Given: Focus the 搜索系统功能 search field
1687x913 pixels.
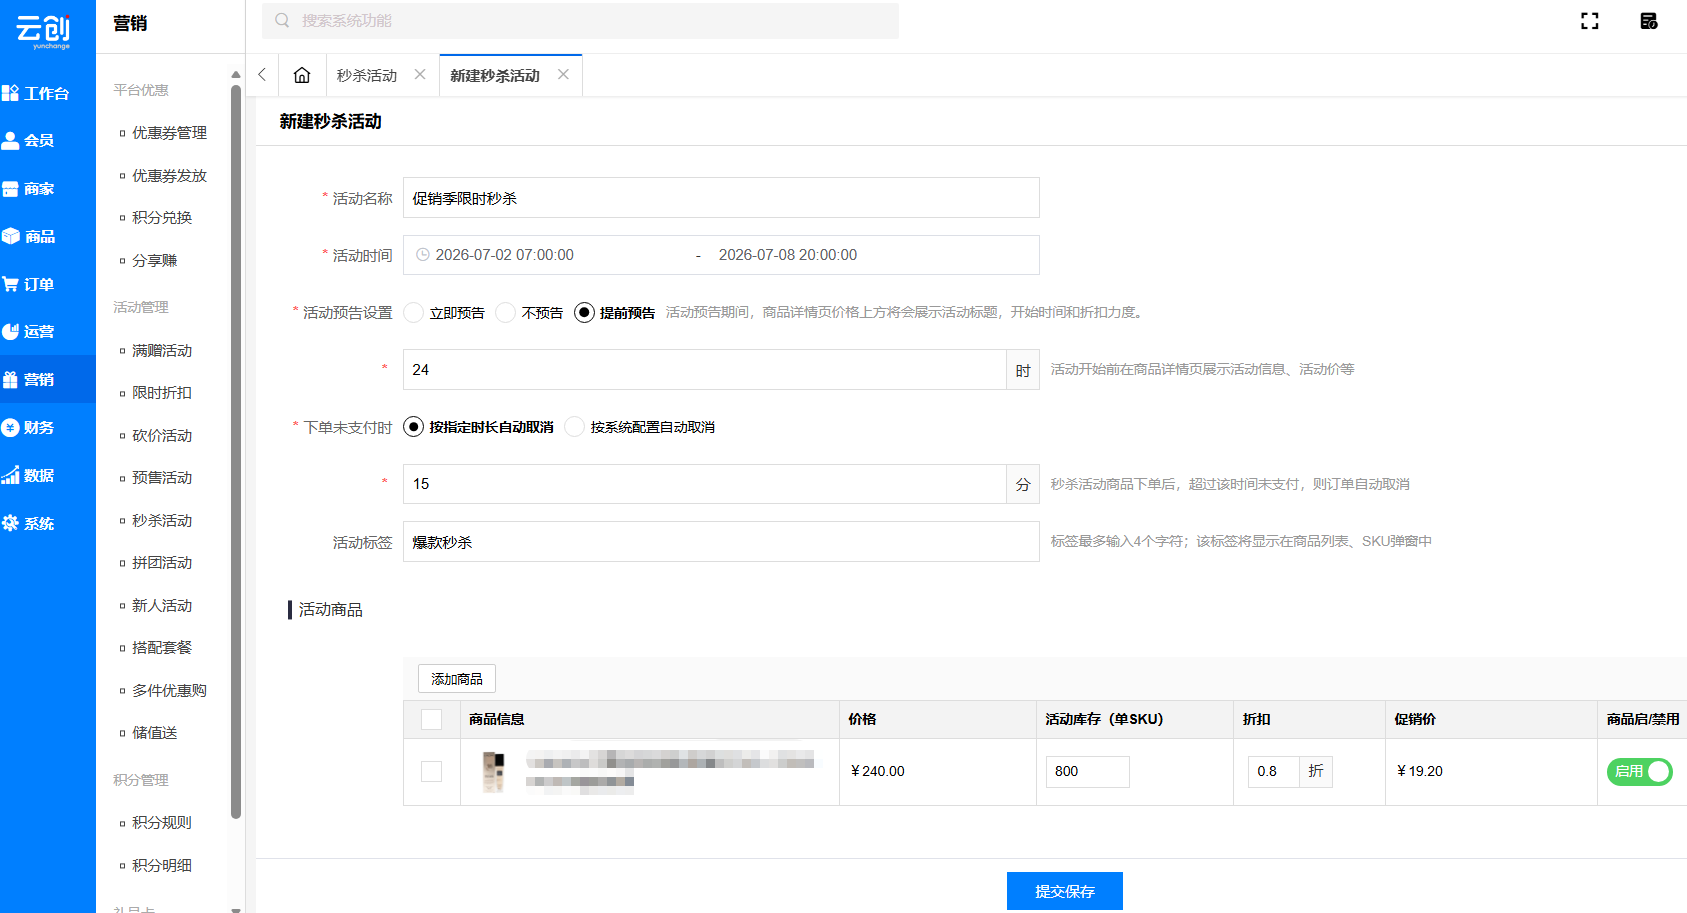Looking at the screenshot, I should coord(580,20).
